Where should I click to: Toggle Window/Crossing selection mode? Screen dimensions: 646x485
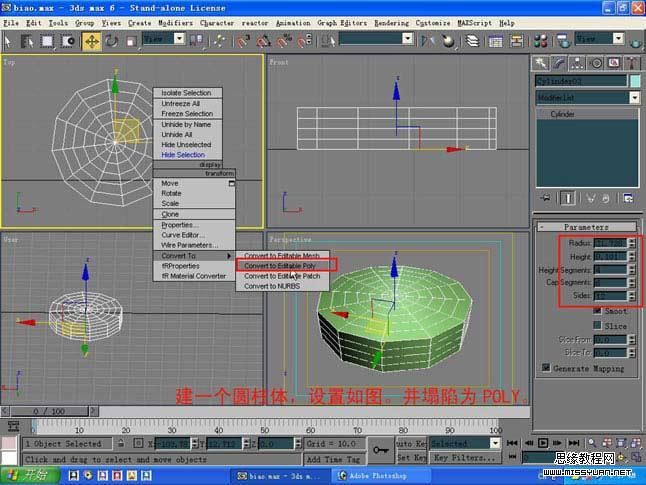pyautogui.click(x=68, y=41)
